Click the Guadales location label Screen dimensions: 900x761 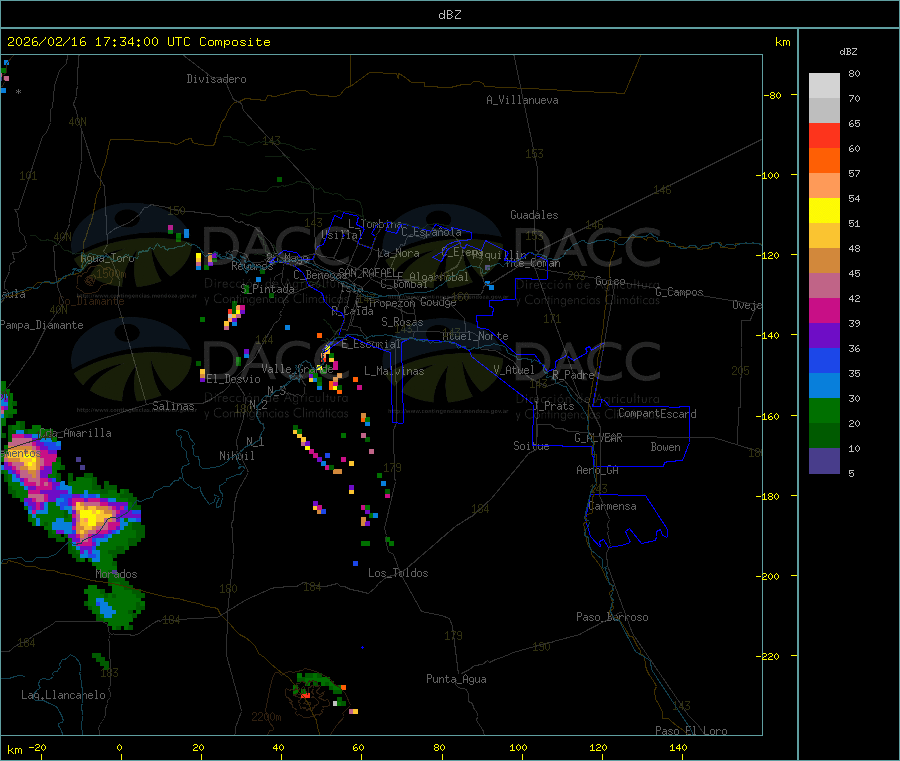coord(534,215)
